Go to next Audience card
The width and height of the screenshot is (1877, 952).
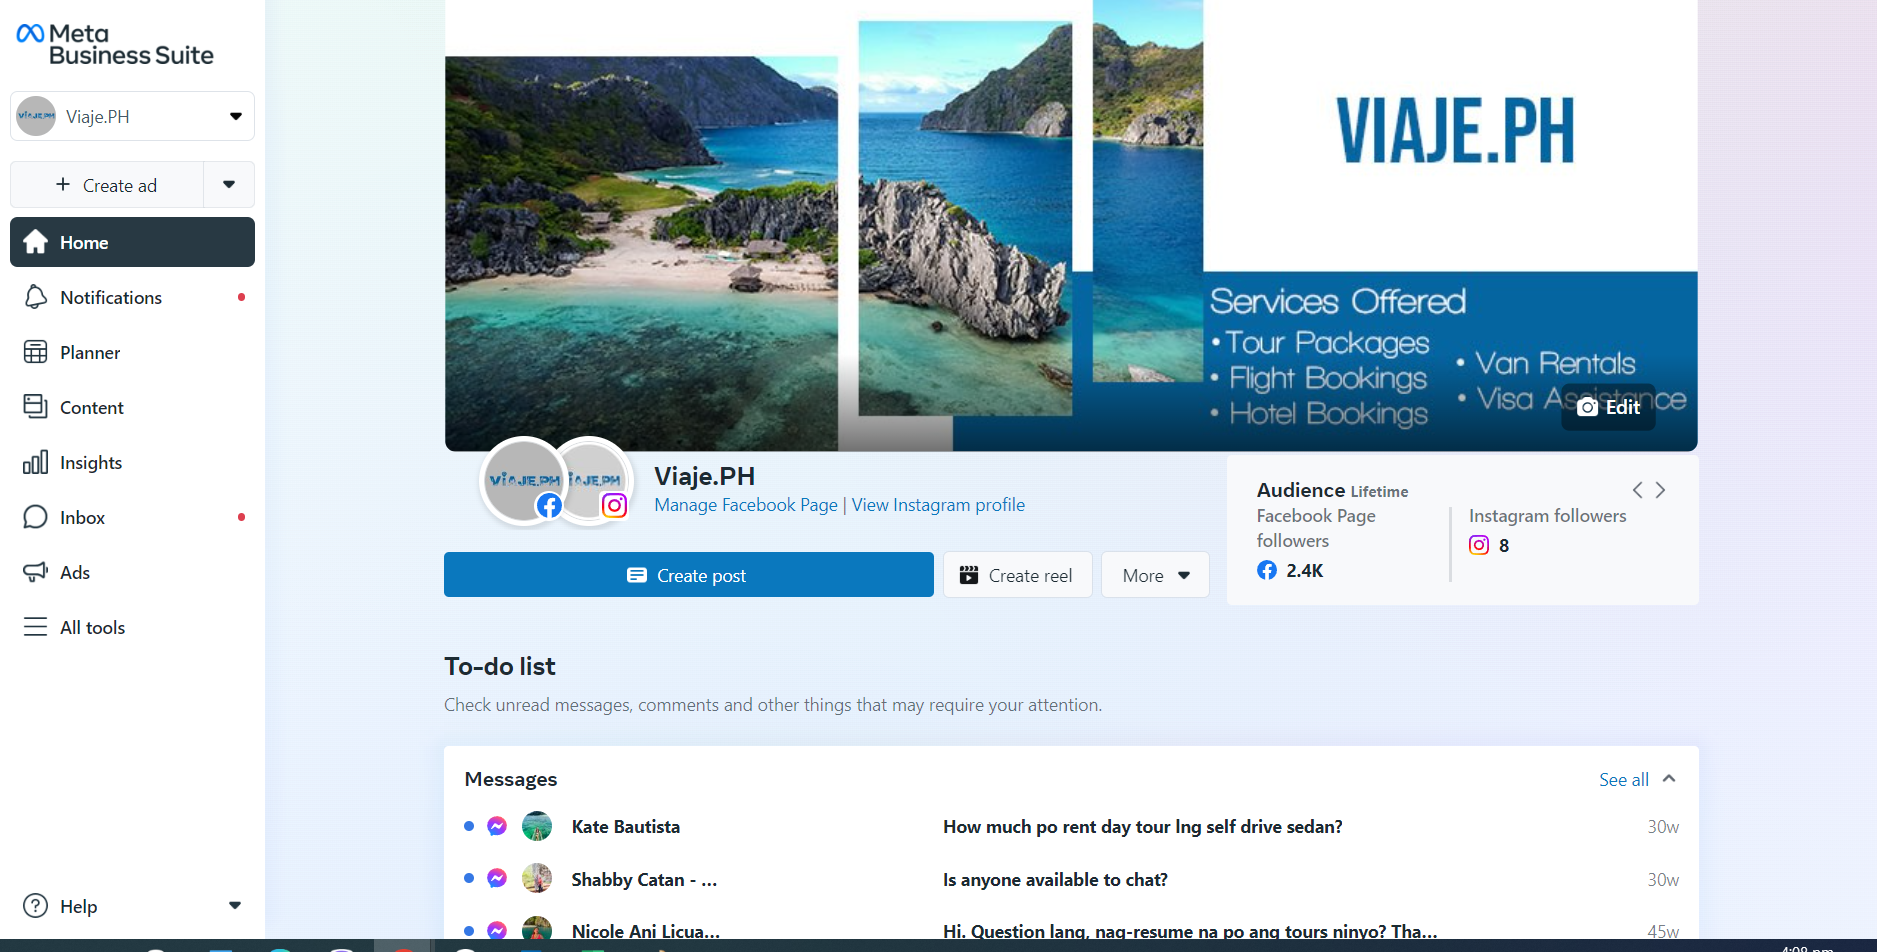click(x=1661, y=490)
